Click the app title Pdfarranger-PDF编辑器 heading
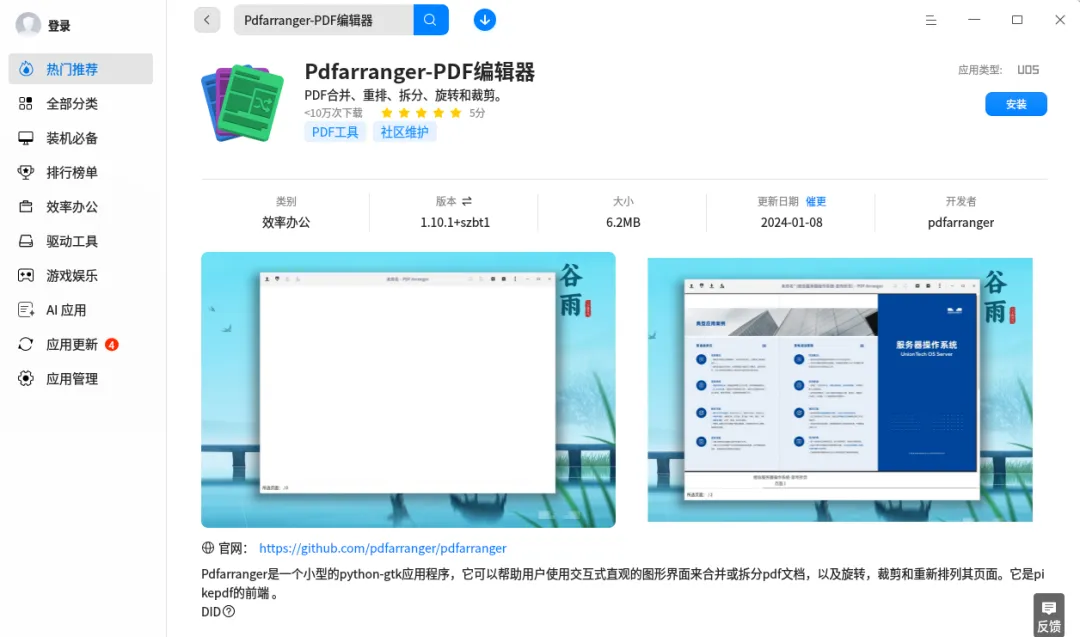 click(x=419, y=72)
